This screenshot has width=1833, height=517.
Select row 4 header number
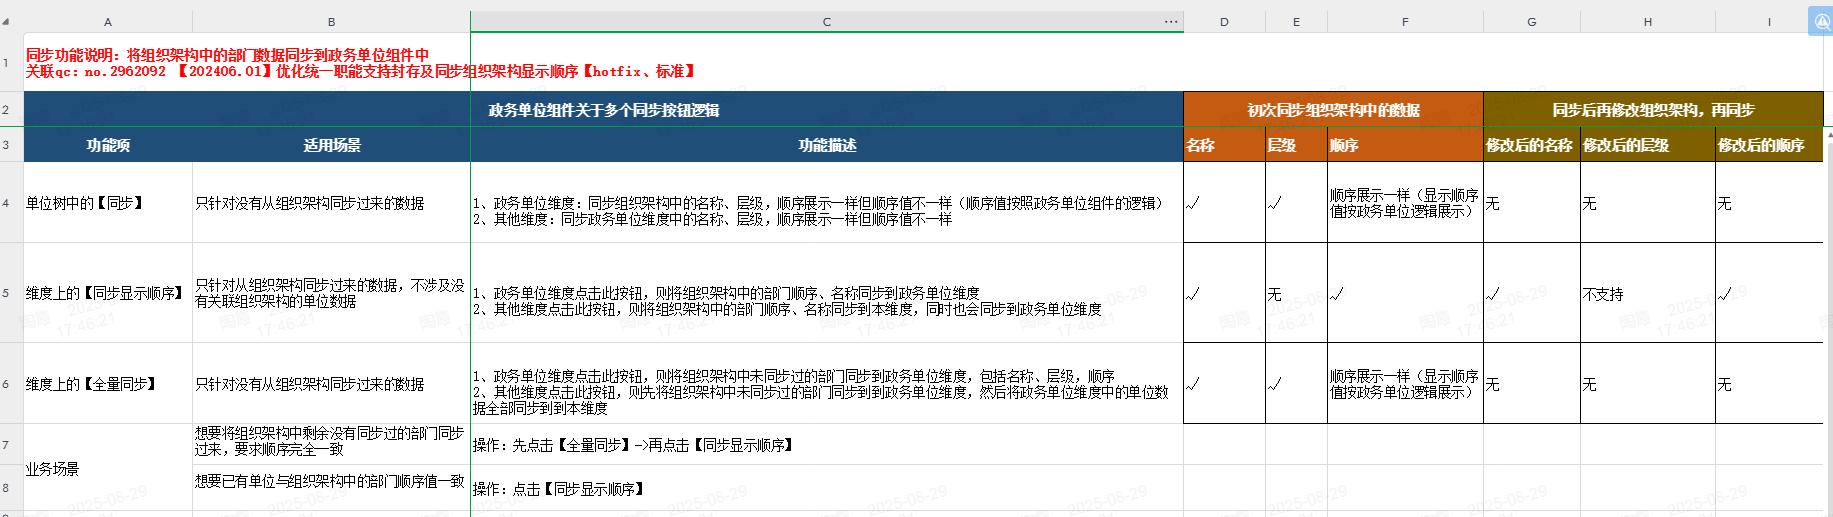[x=6, y=203]
